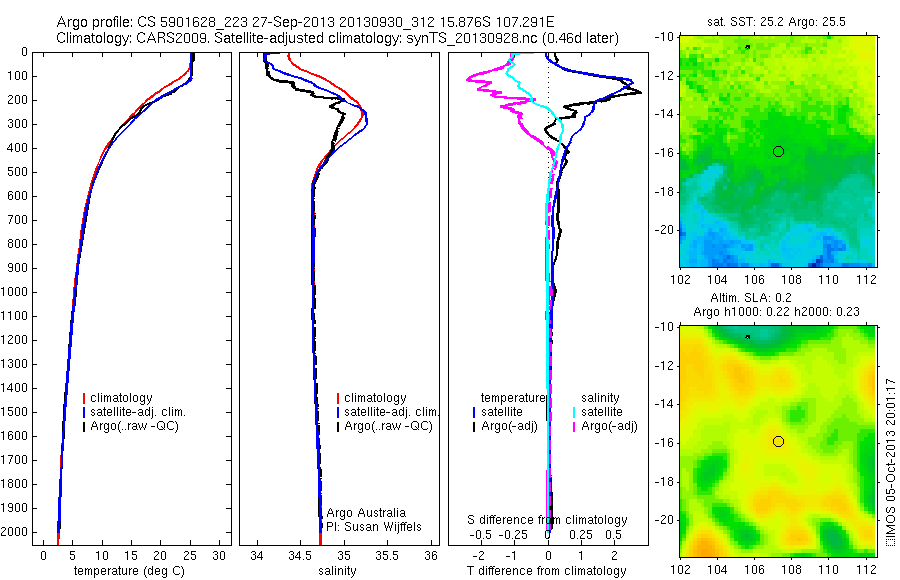900x580 pixels.
Task: Click the 'temperature (deg C)' axis label
Action: (129, 571)
